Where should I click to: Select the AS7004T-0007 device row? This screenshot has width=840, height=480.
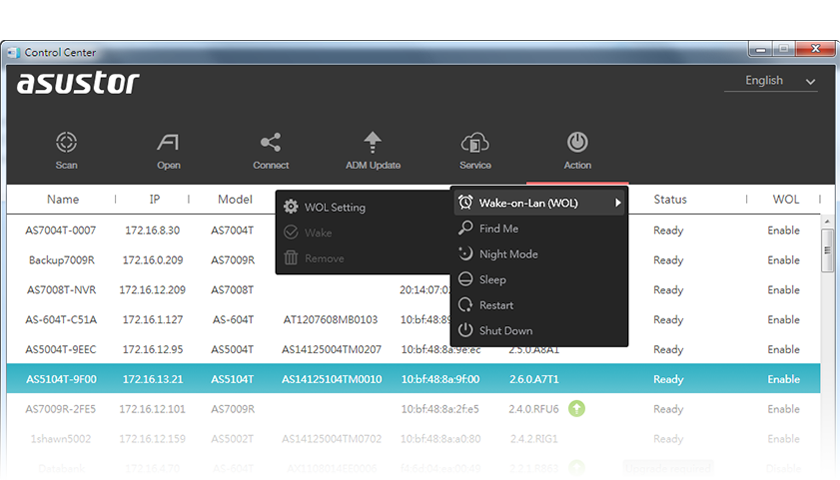413,230
